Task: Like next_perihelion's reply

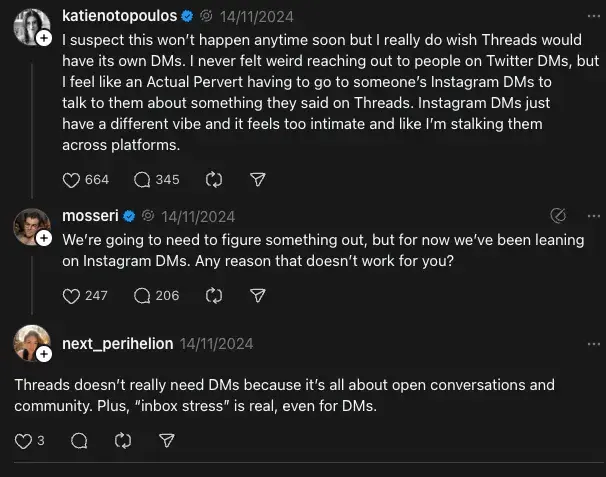Action: pyautogui.click(x=25, y=440)
